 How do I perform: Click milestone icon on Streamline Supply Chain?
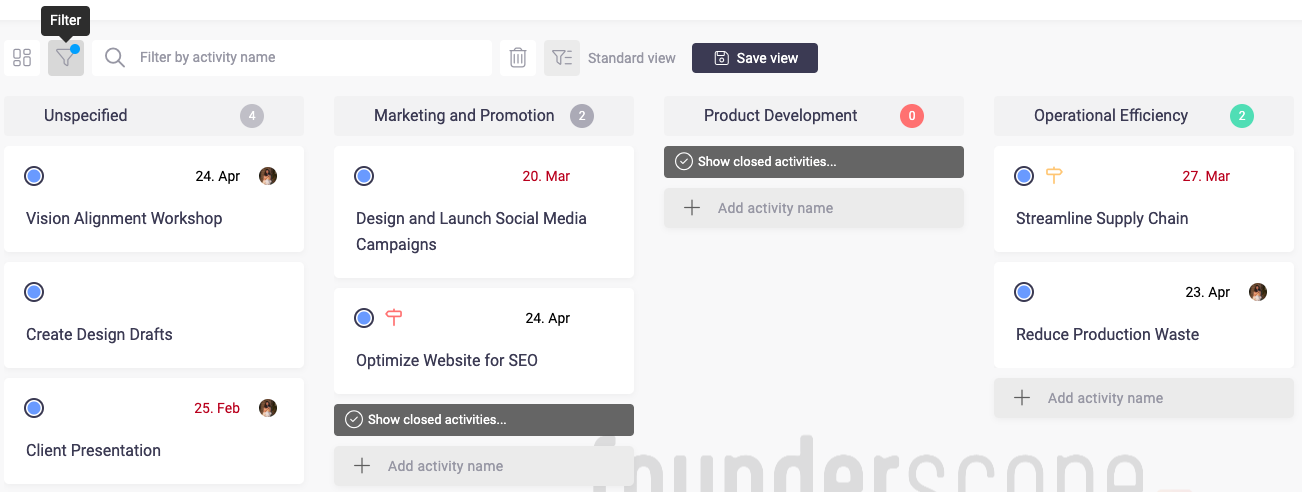click(1054, 176)
